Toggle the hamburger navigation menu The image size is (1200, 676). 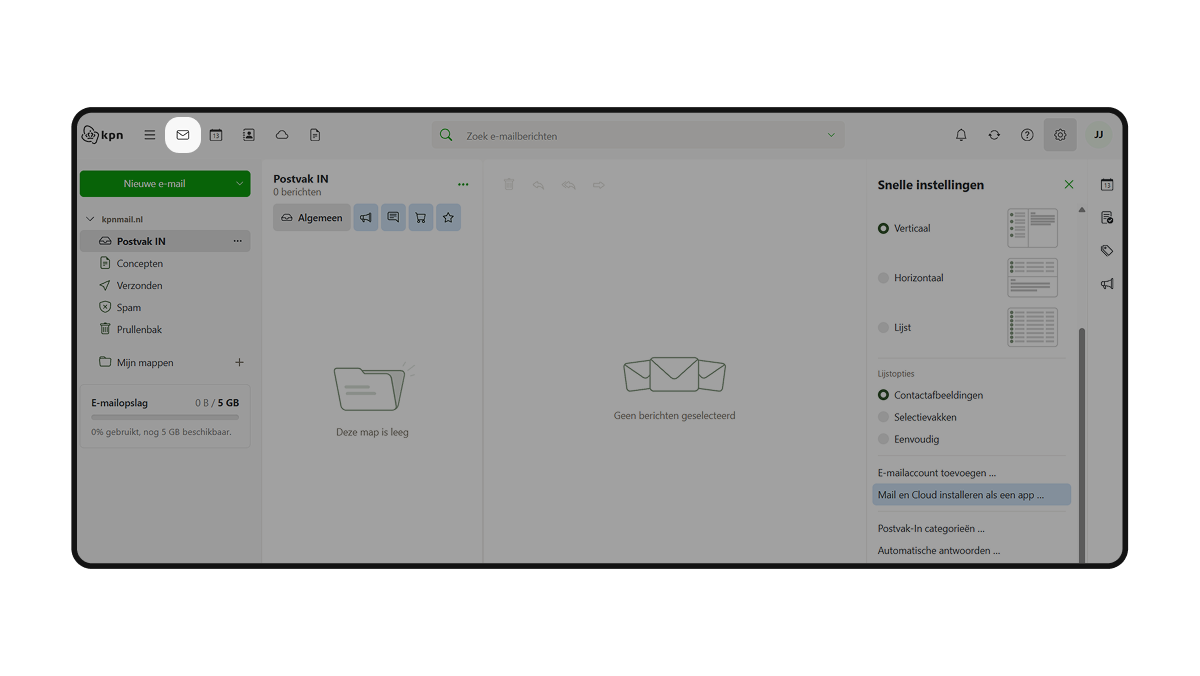(x=150, y=135)
